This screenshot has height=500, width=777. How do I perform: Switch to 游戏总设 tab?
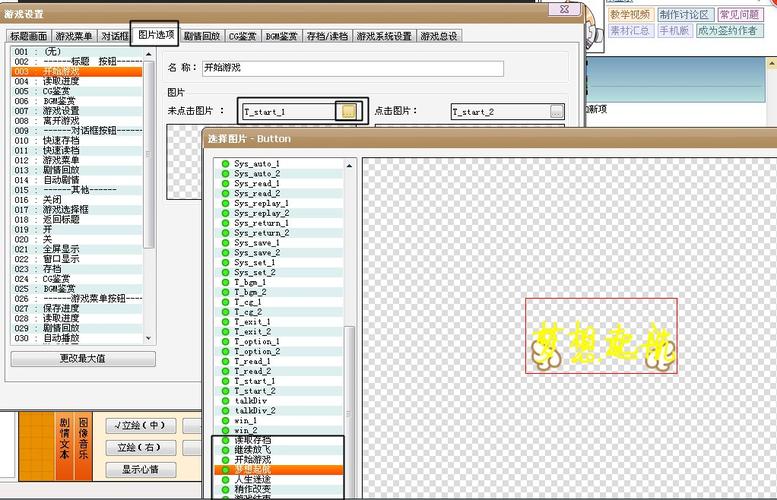point(439,36)
